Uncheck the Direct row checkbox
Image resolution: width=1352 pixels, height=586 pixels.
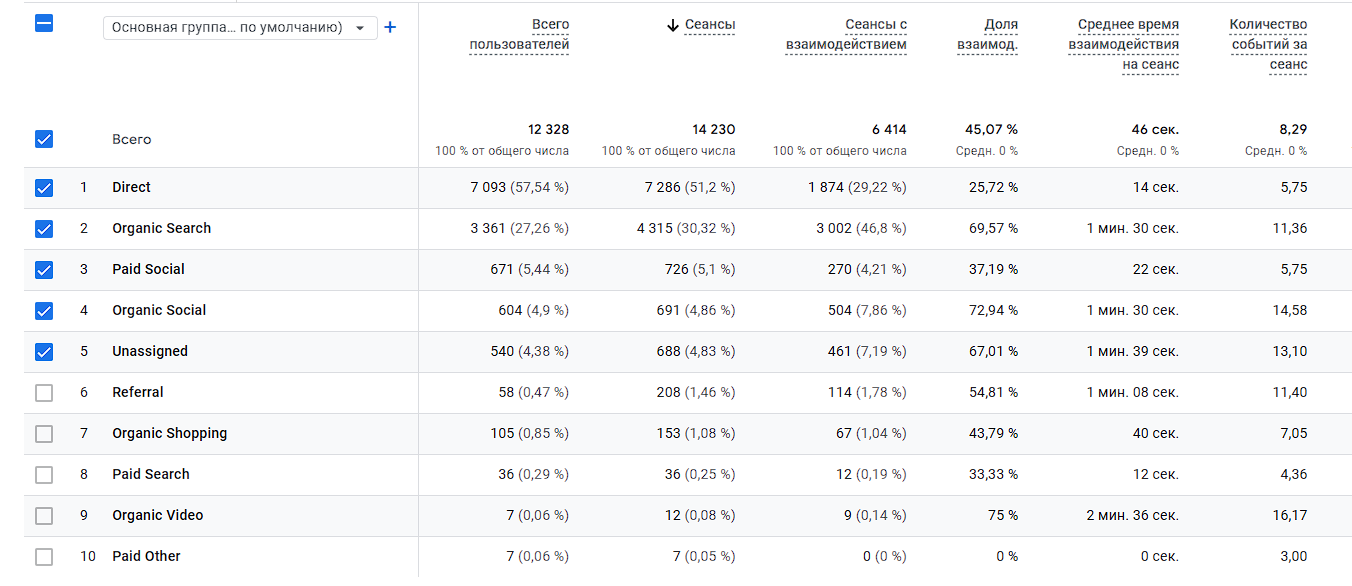(x=44, y=187)
